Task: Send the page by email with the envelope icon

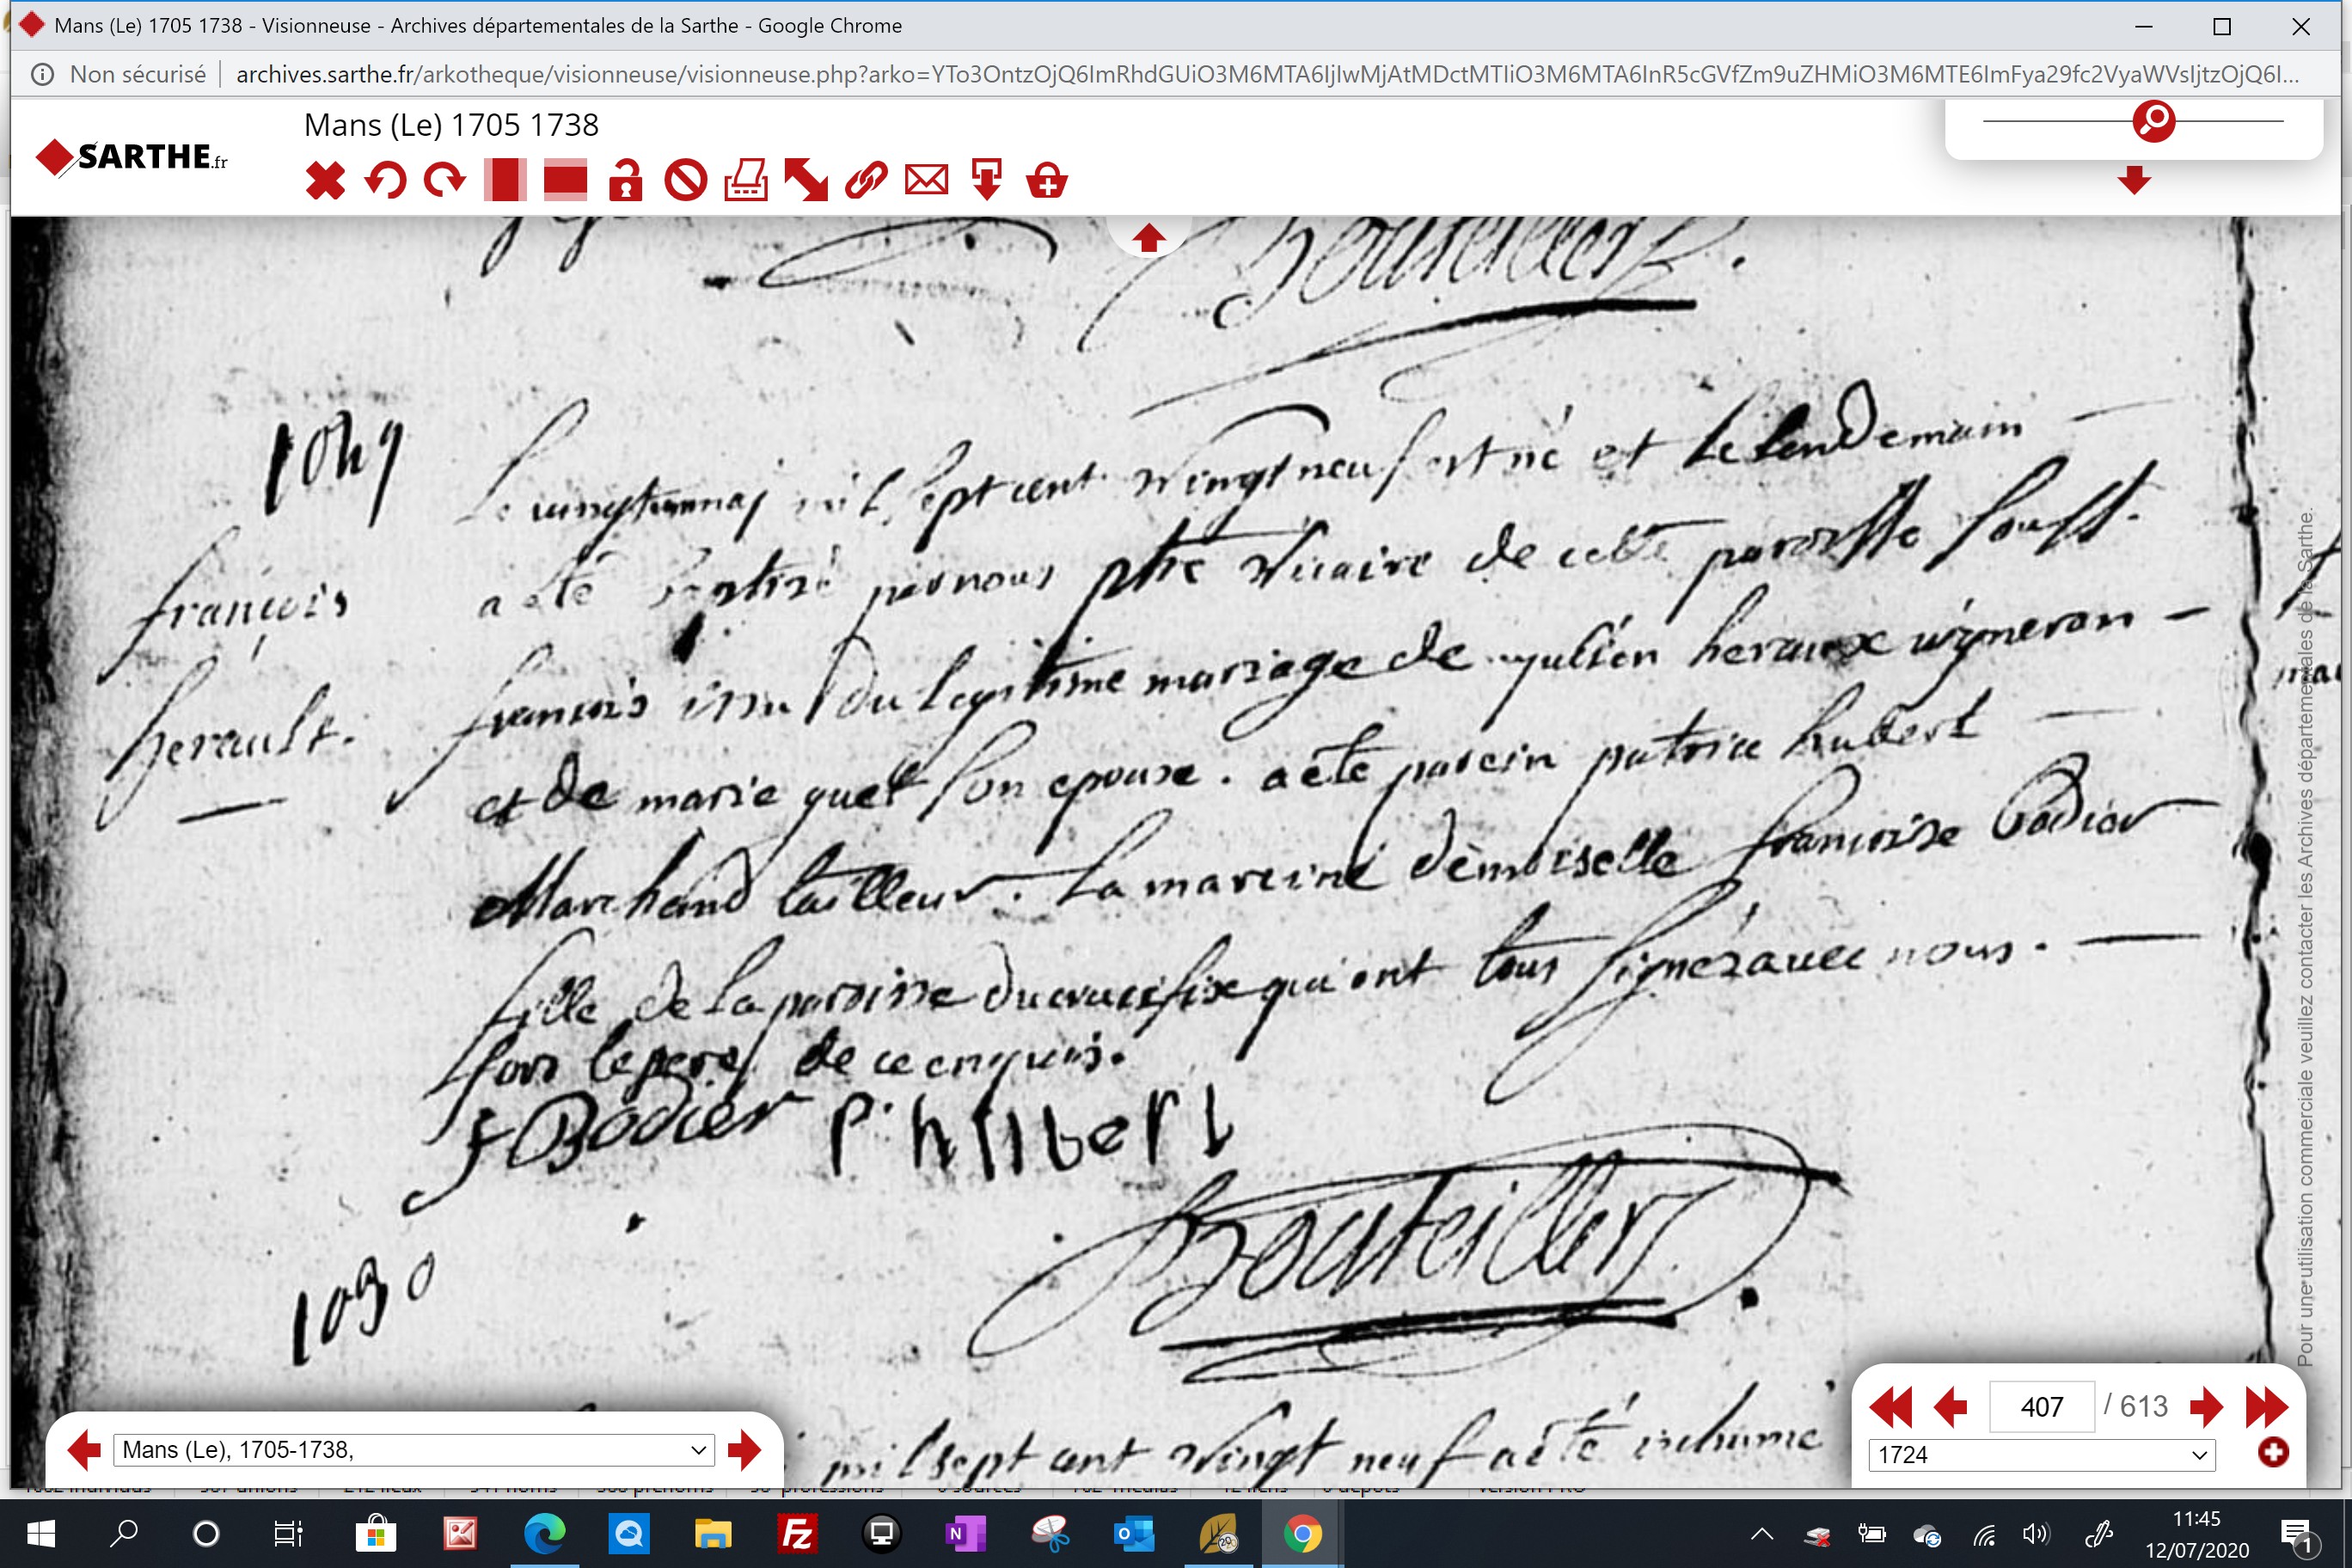Action: click(x=927, y=181)
